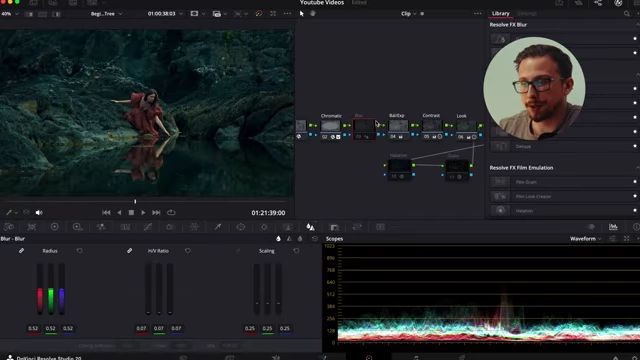Reset all Blur palette settings

click(x=315, y=239)
